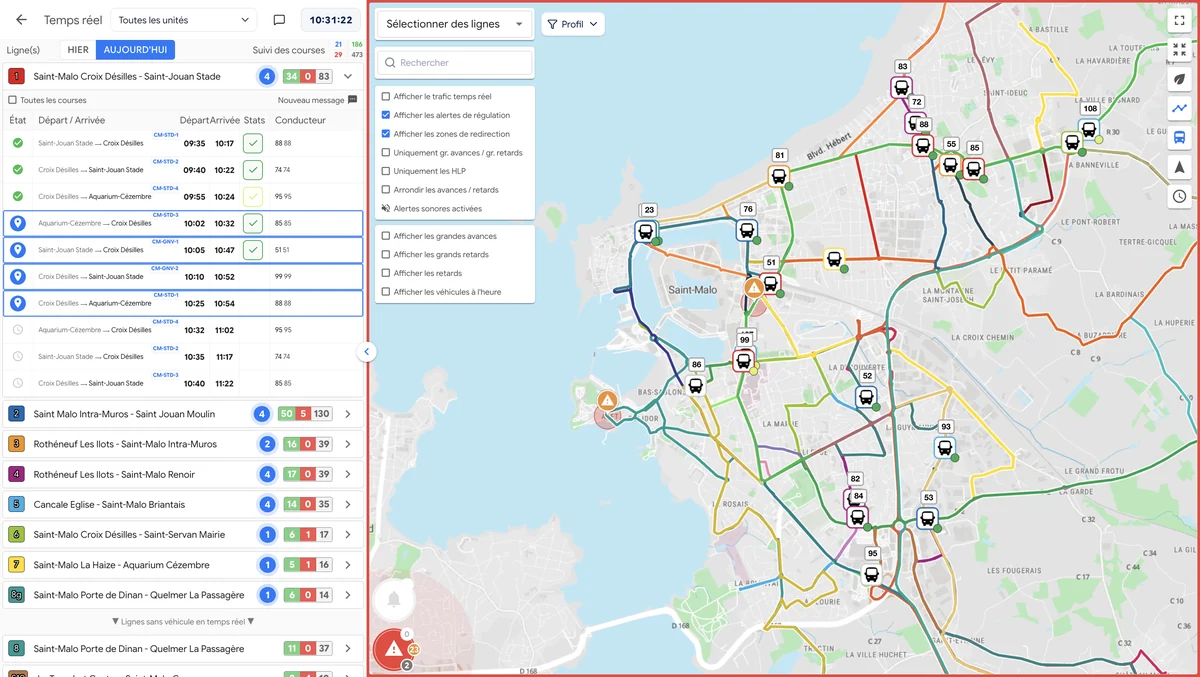Collapse side panel with left chevron
The width and height of the screenshot is (1200, 677).
pos(367,352)
